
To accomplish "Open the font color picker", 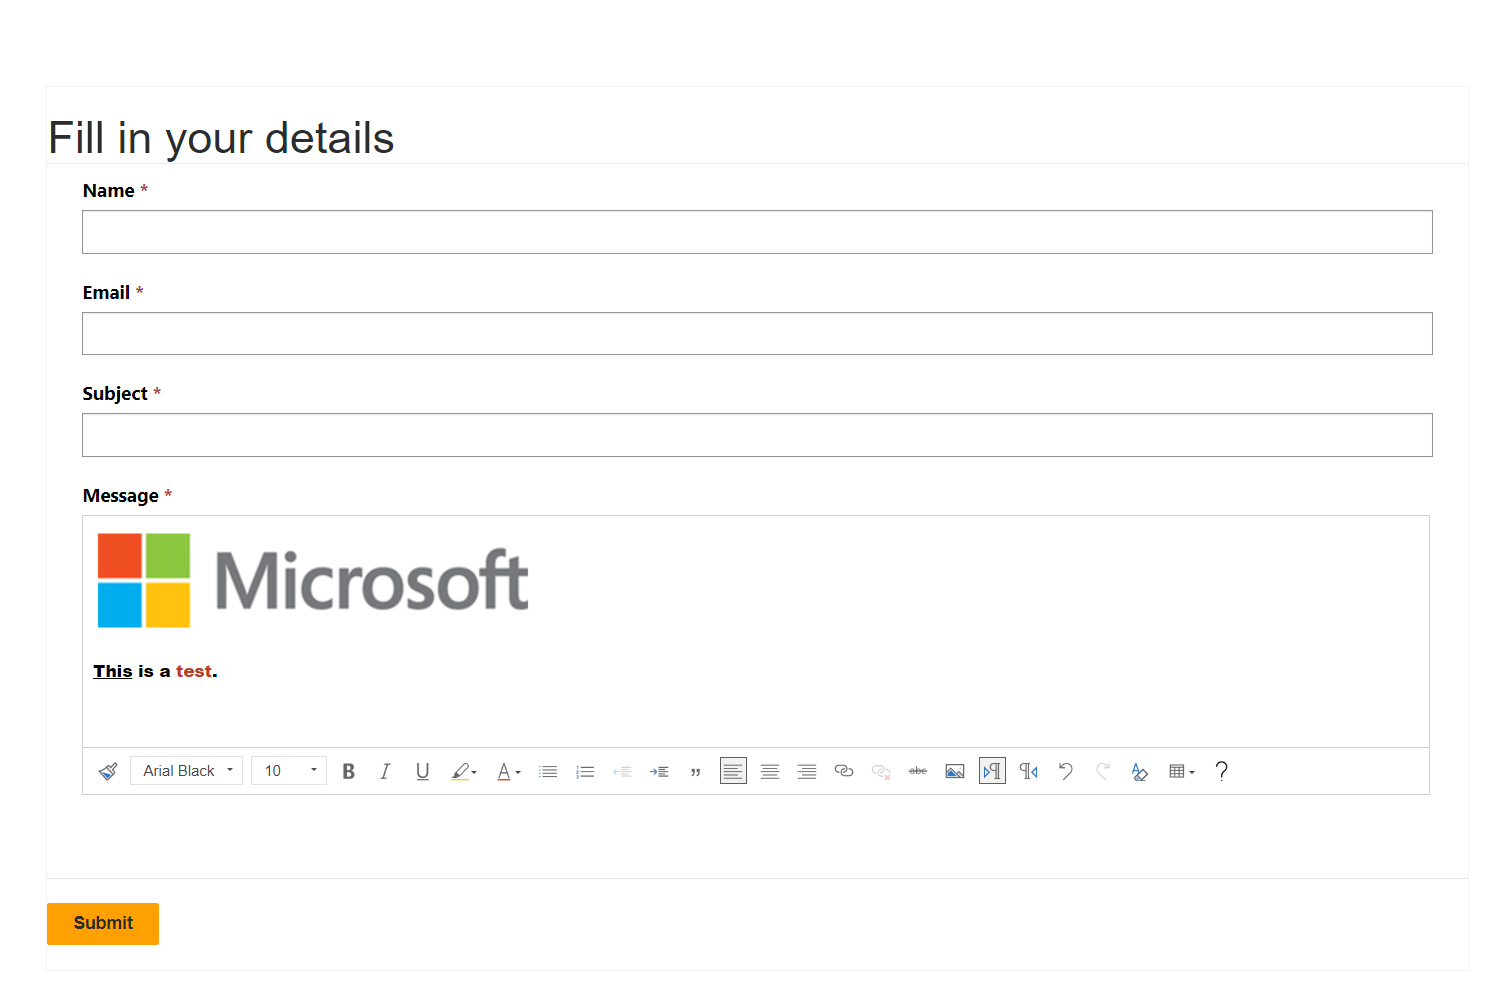I will pyautogui.click(x=508, y=770).
